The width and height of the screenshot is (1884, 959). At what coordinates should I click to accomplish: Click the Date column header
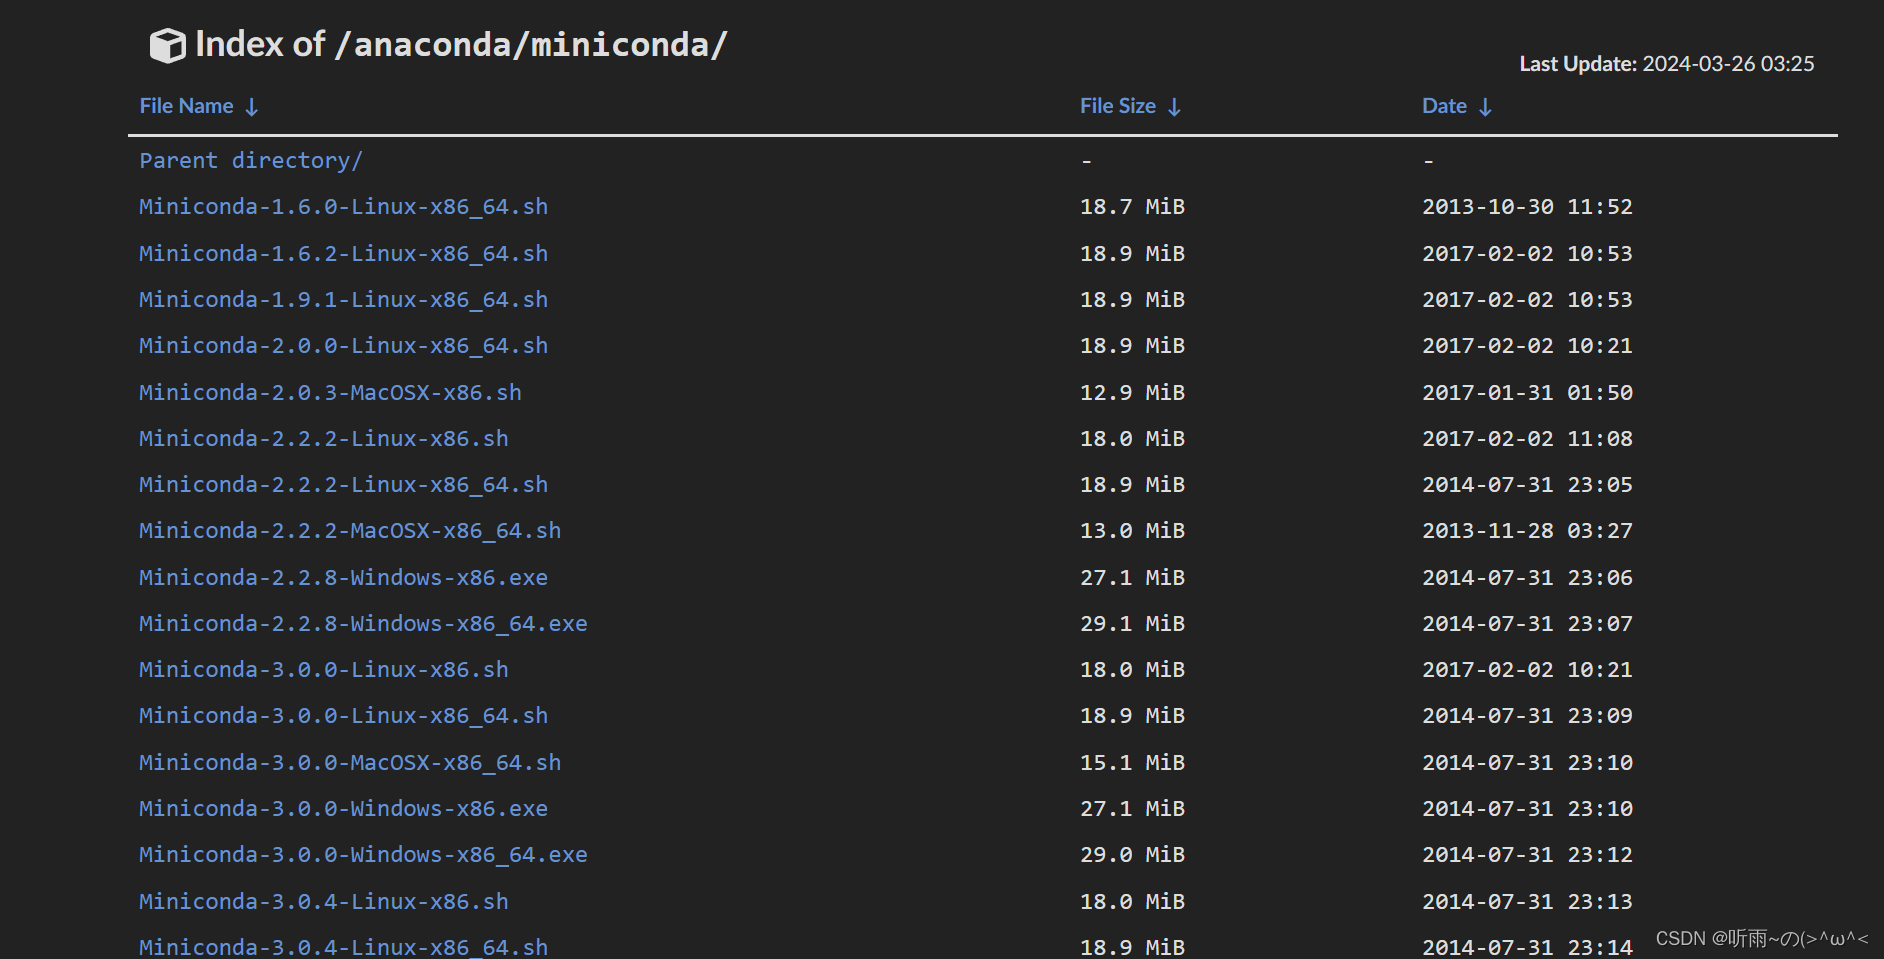pos(1443,106)
